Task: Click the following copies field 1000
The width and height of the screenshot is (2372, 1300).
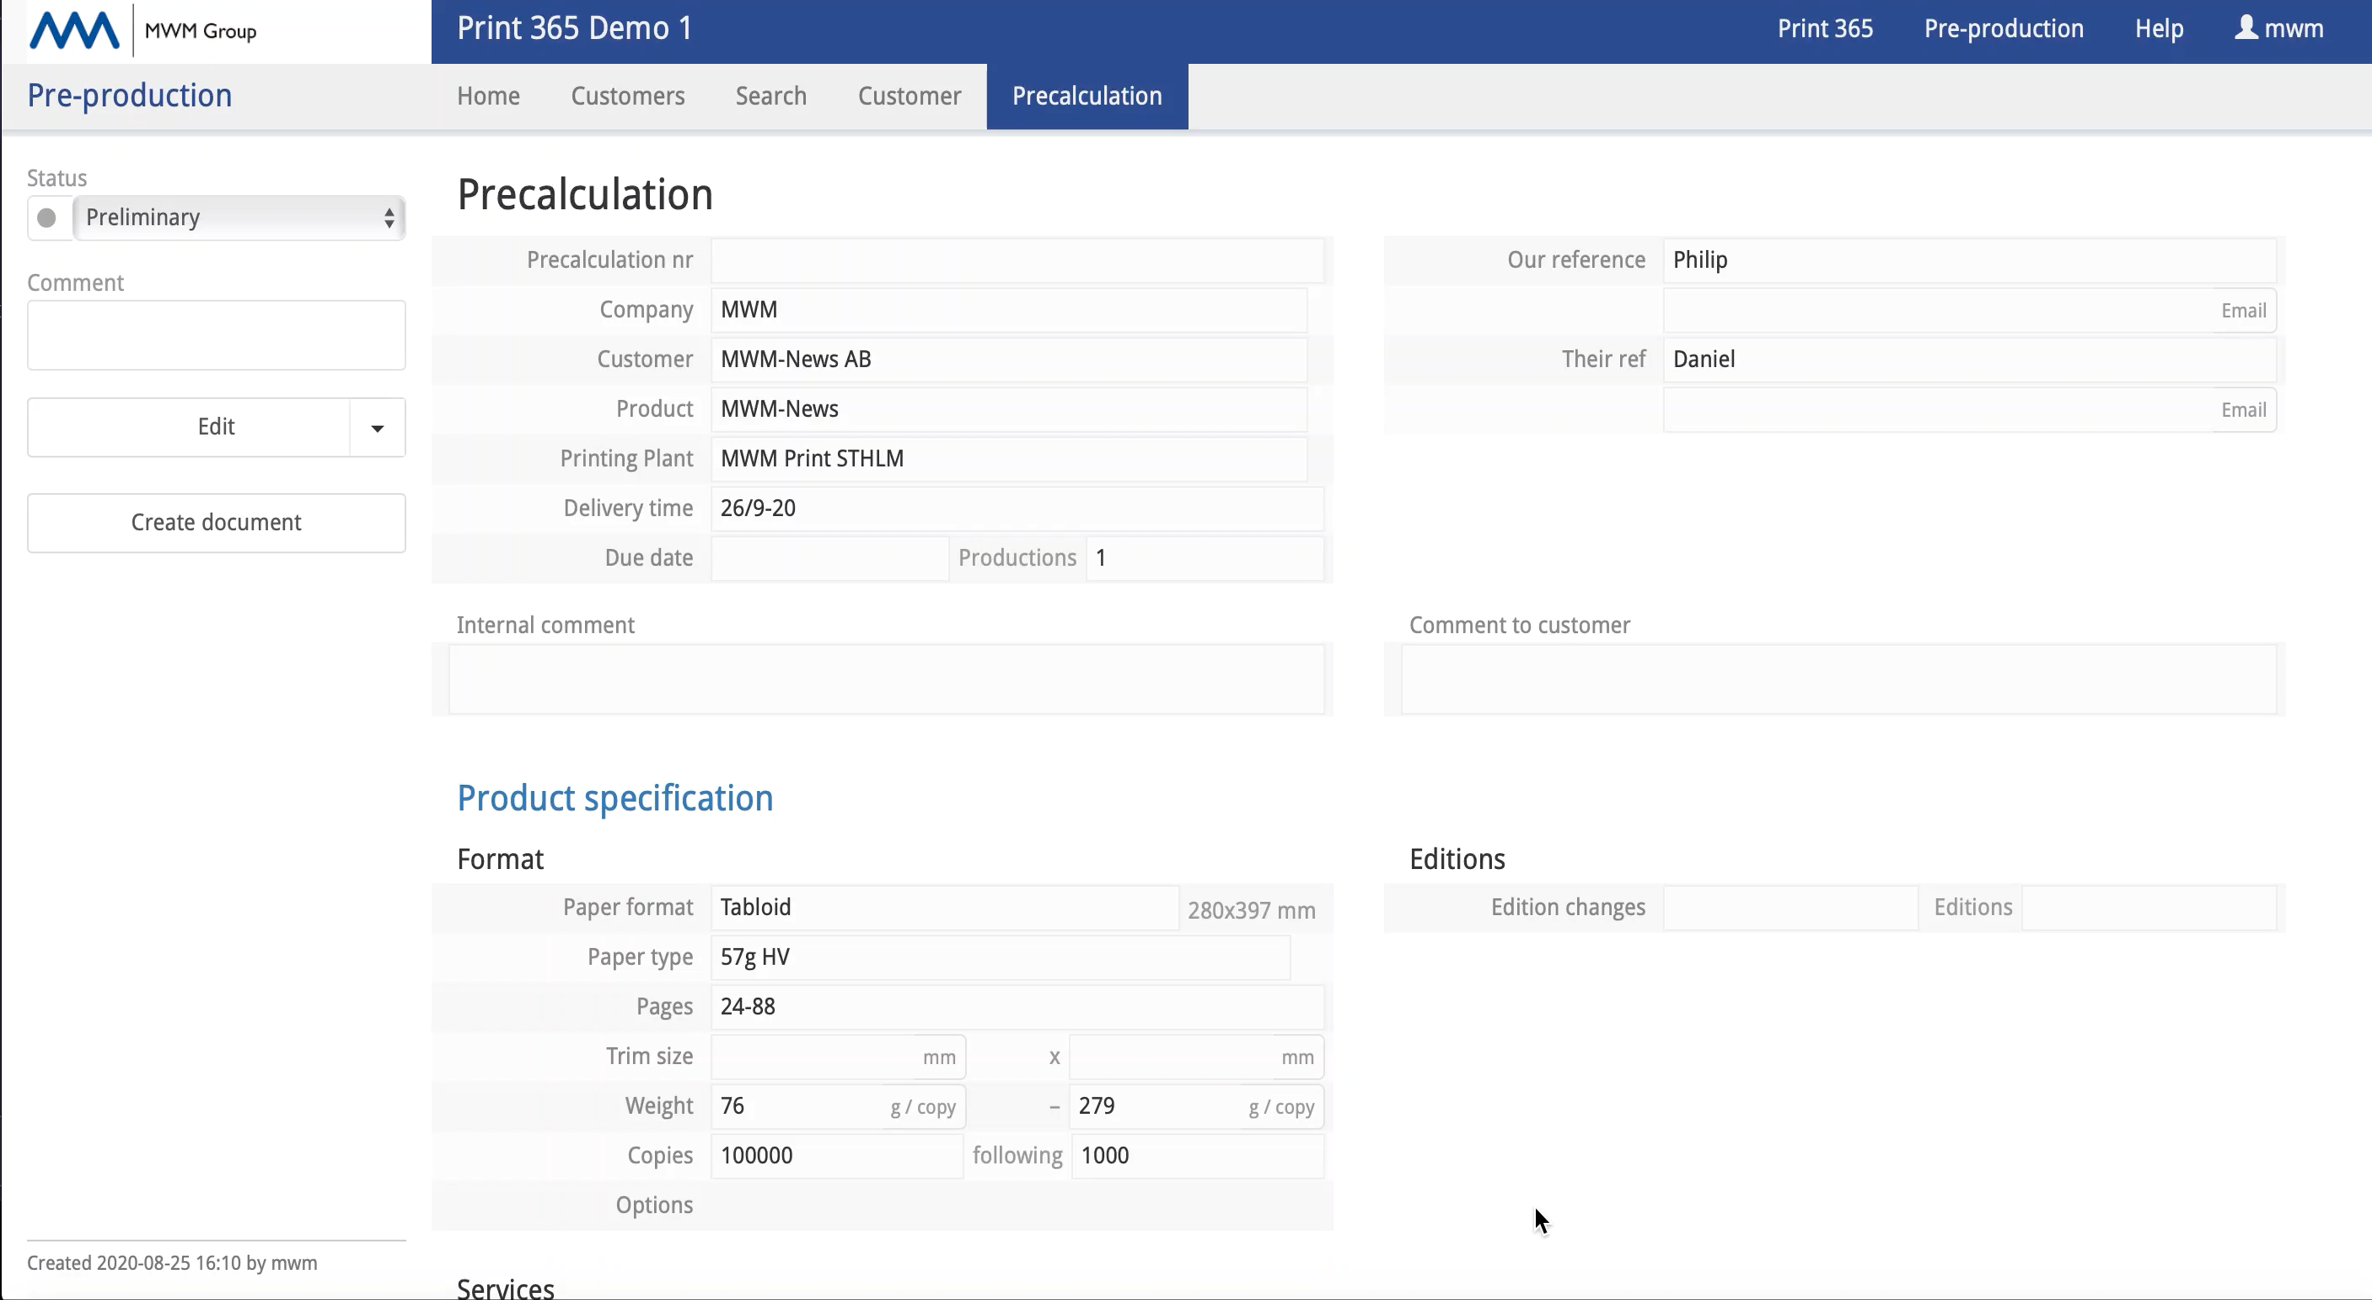Action: pyautogui.click(x=1198, y=1156)
